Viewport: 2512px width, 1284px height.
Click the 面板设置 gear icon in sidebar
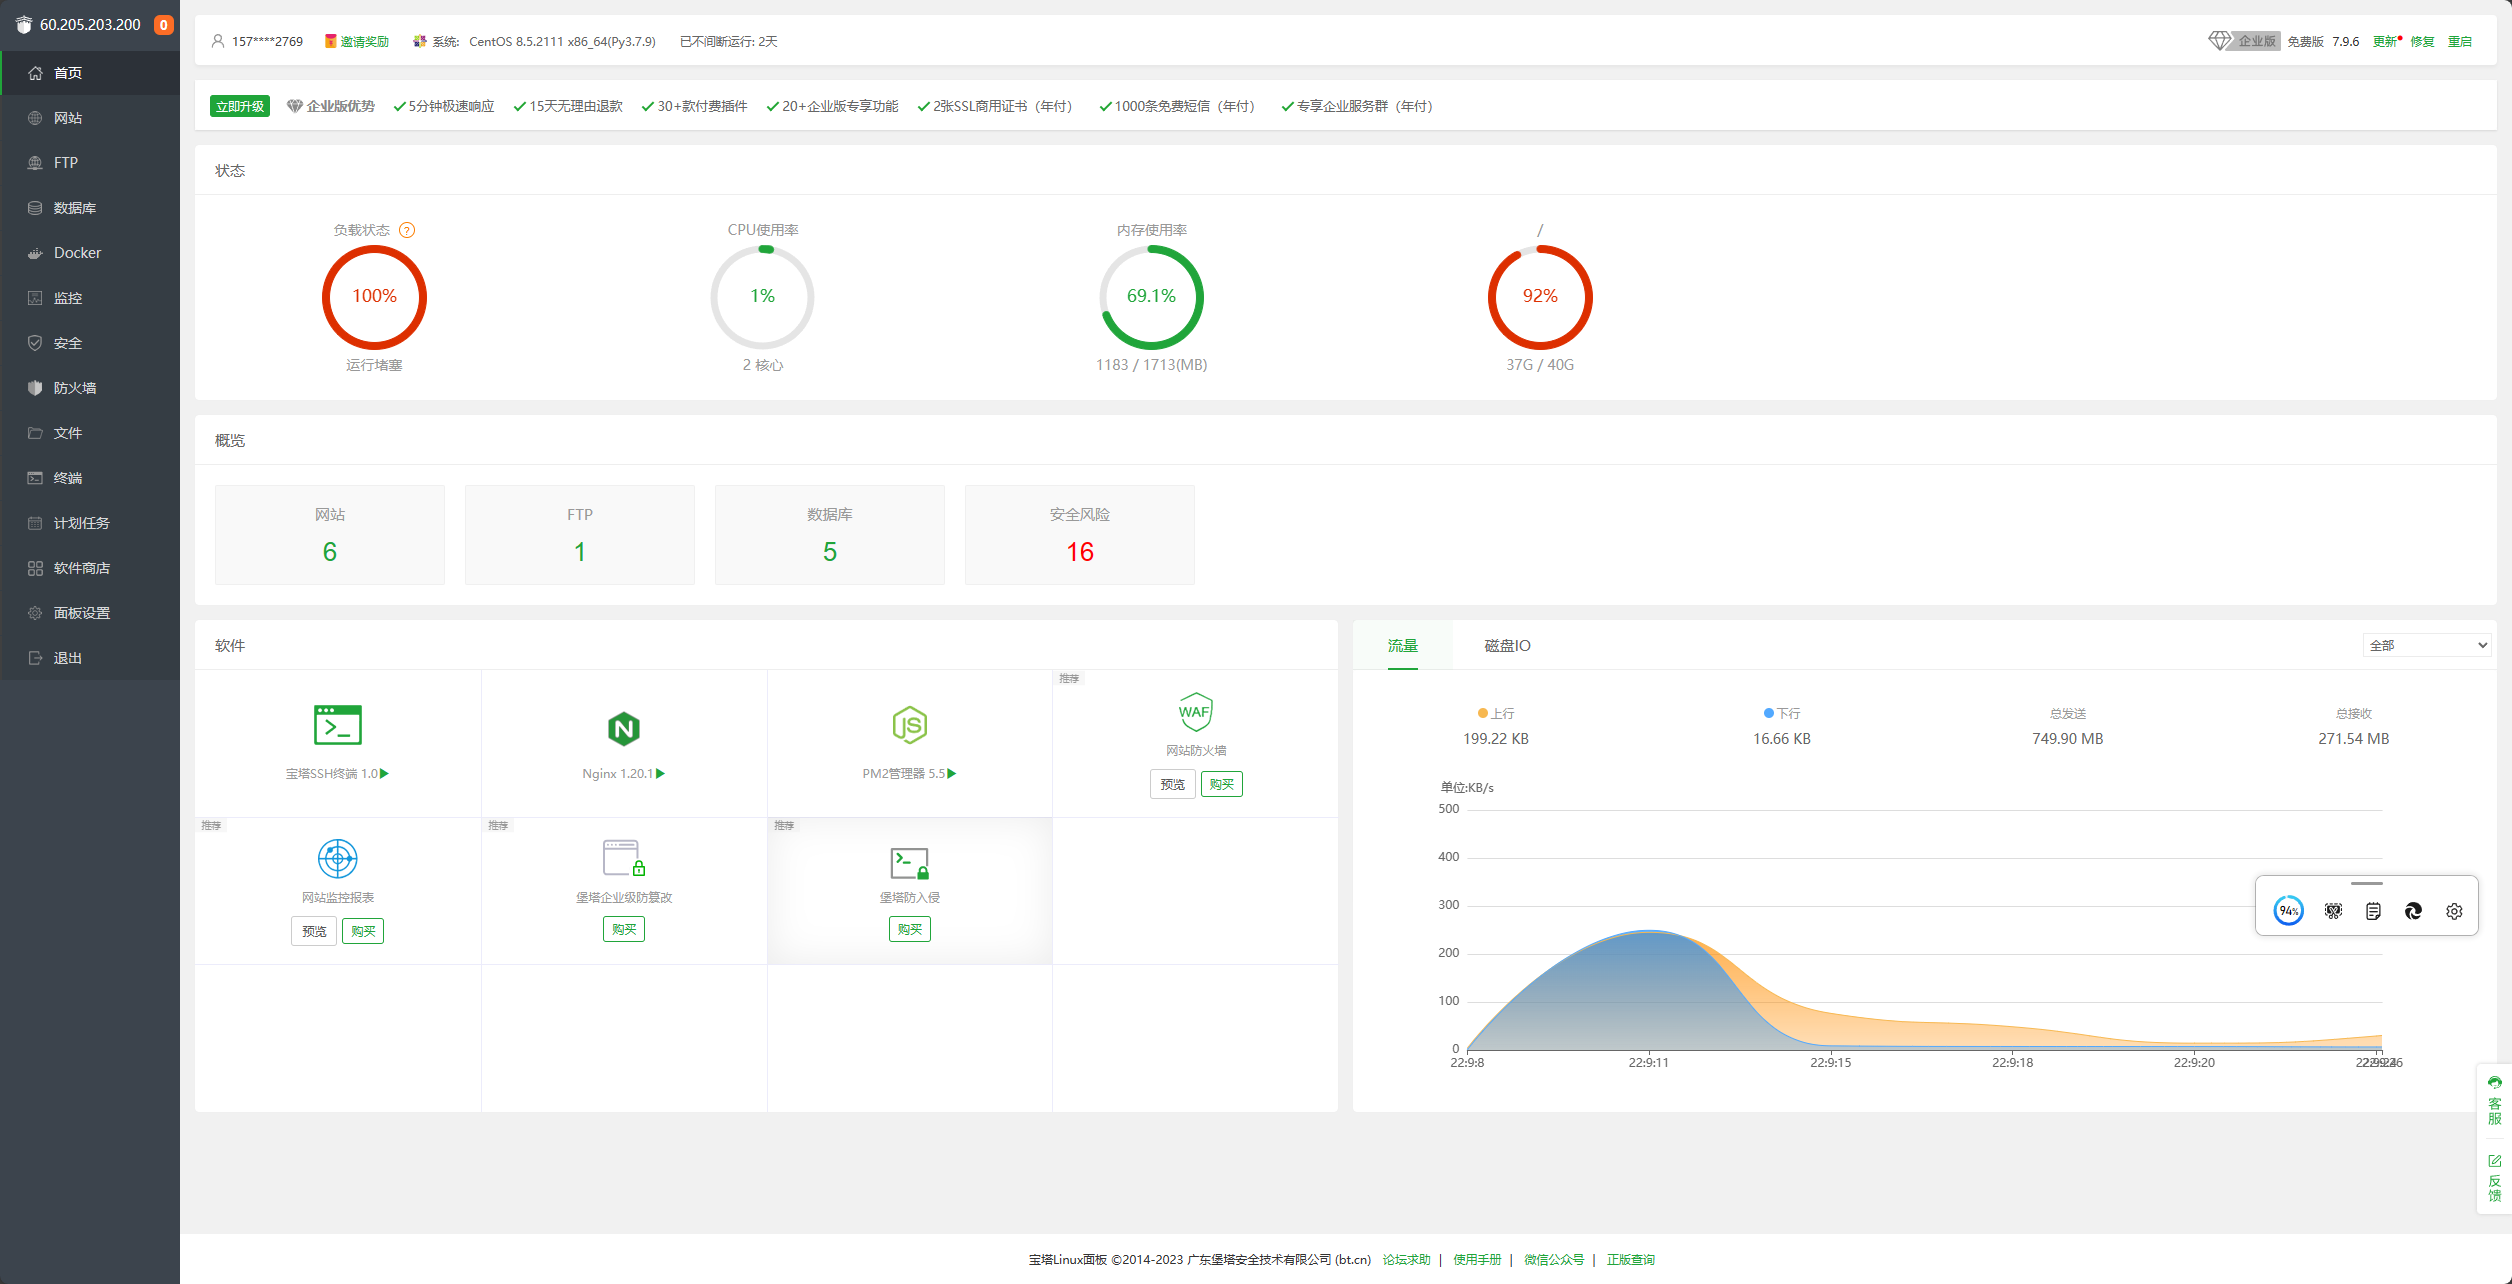[35, 613]
